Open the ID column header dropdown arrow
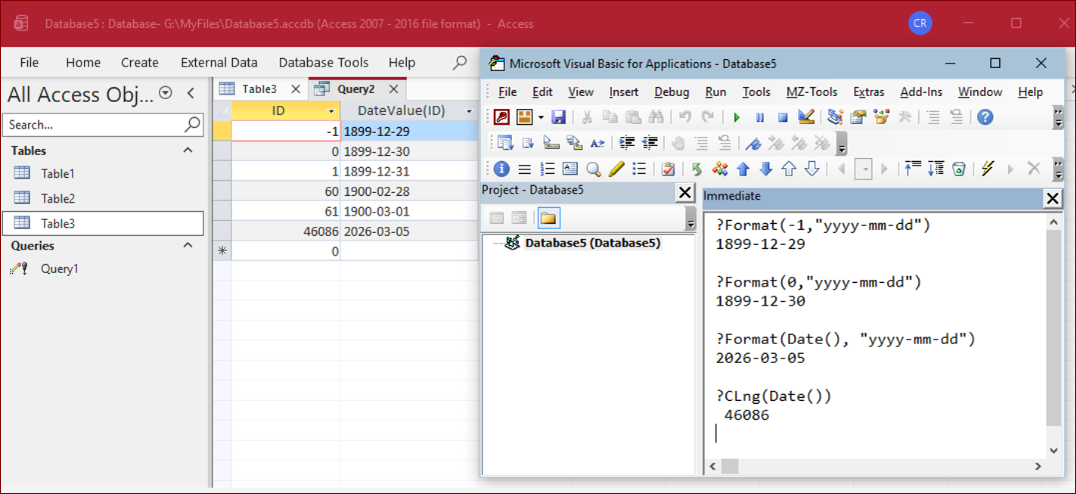Image resolution: width=1076 pixels, height=494 pixels. click(x=331, y=111)
